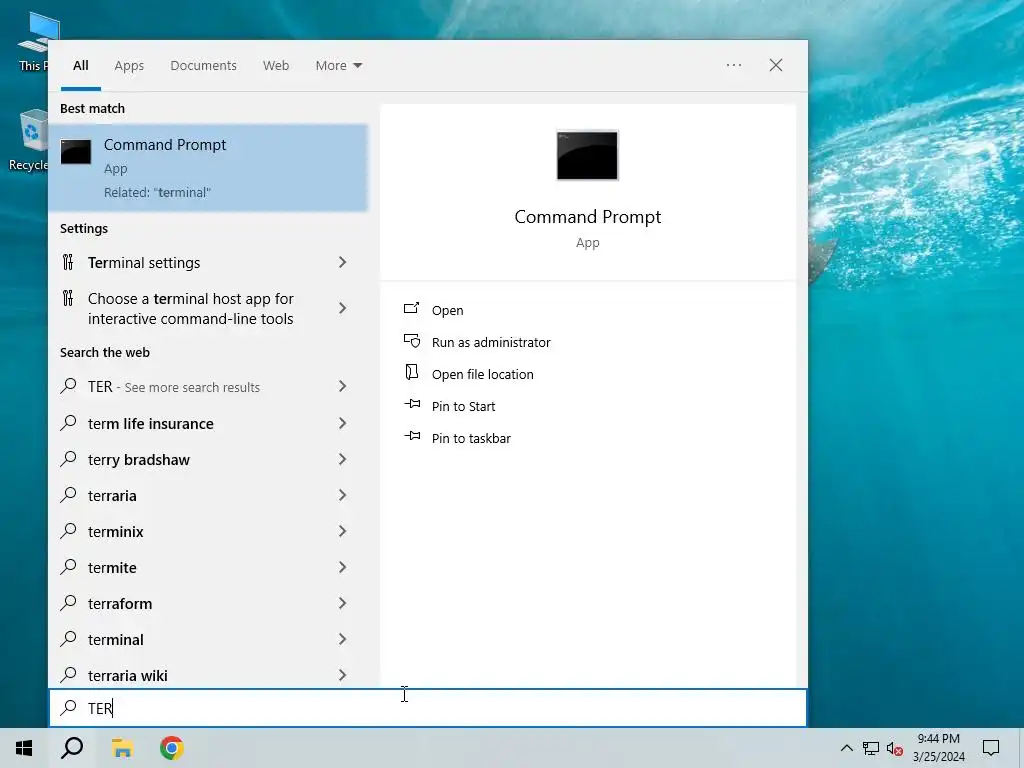Launch Google Chrome from the taskbar

tap(172, 748)
